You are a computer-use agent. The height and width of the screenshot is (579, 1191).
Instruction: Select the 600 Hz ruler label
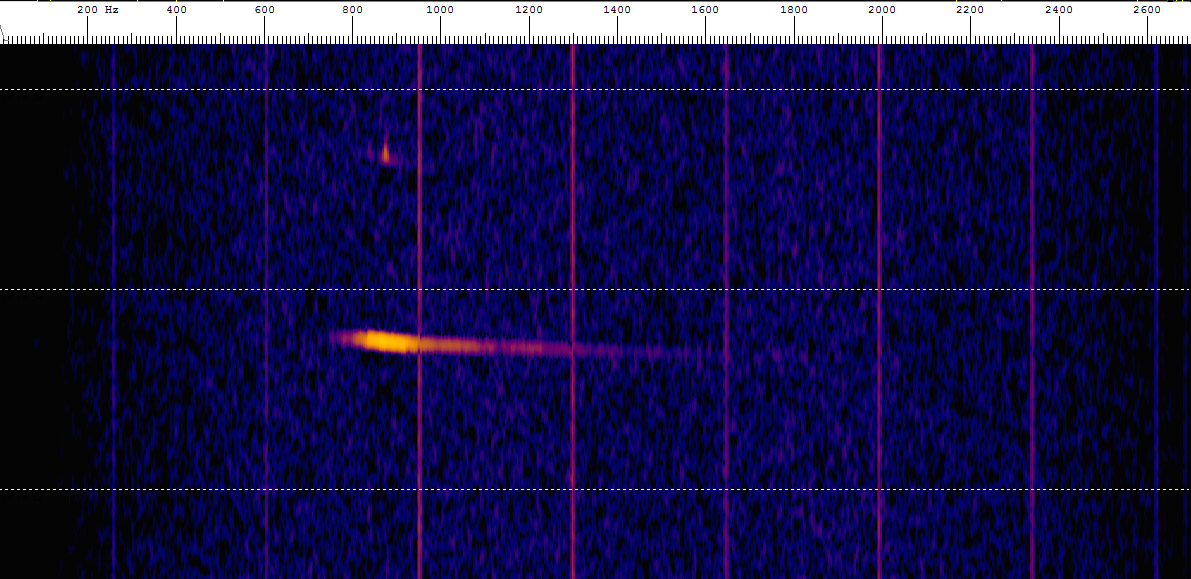coord(264,10)
